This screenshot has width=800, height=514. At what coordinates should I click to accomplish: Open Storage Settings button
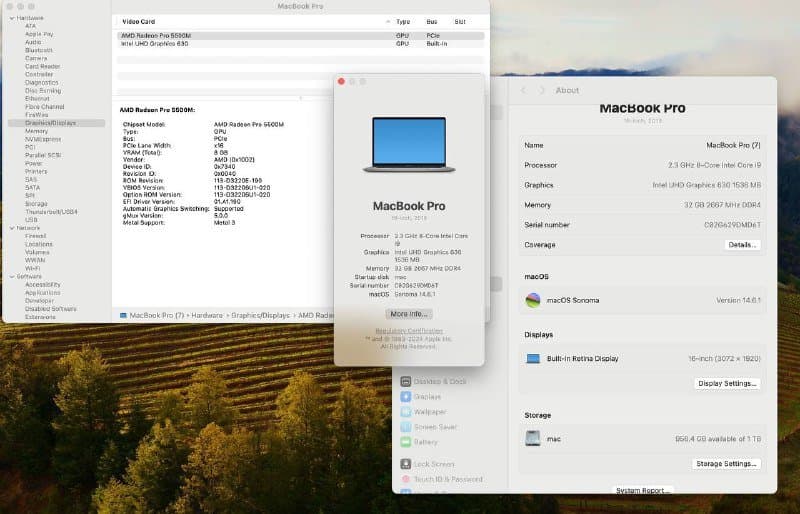point(726,464)
